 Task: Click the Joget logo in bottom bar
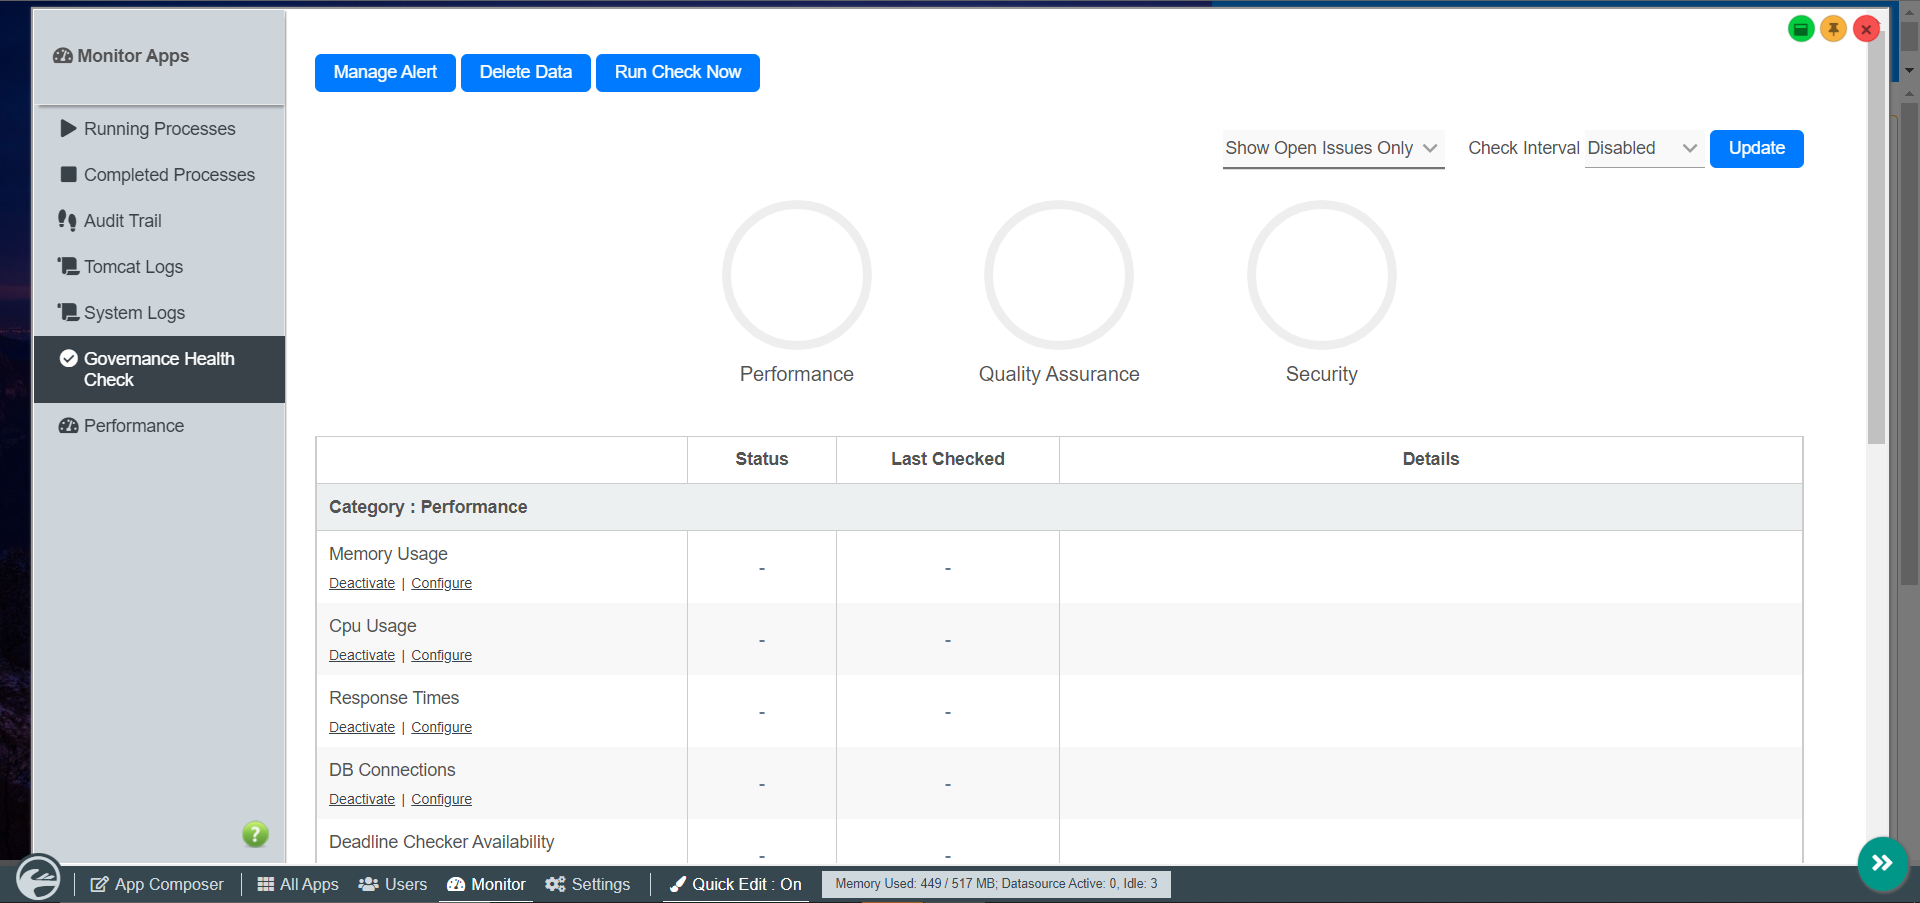pos(38,880)
